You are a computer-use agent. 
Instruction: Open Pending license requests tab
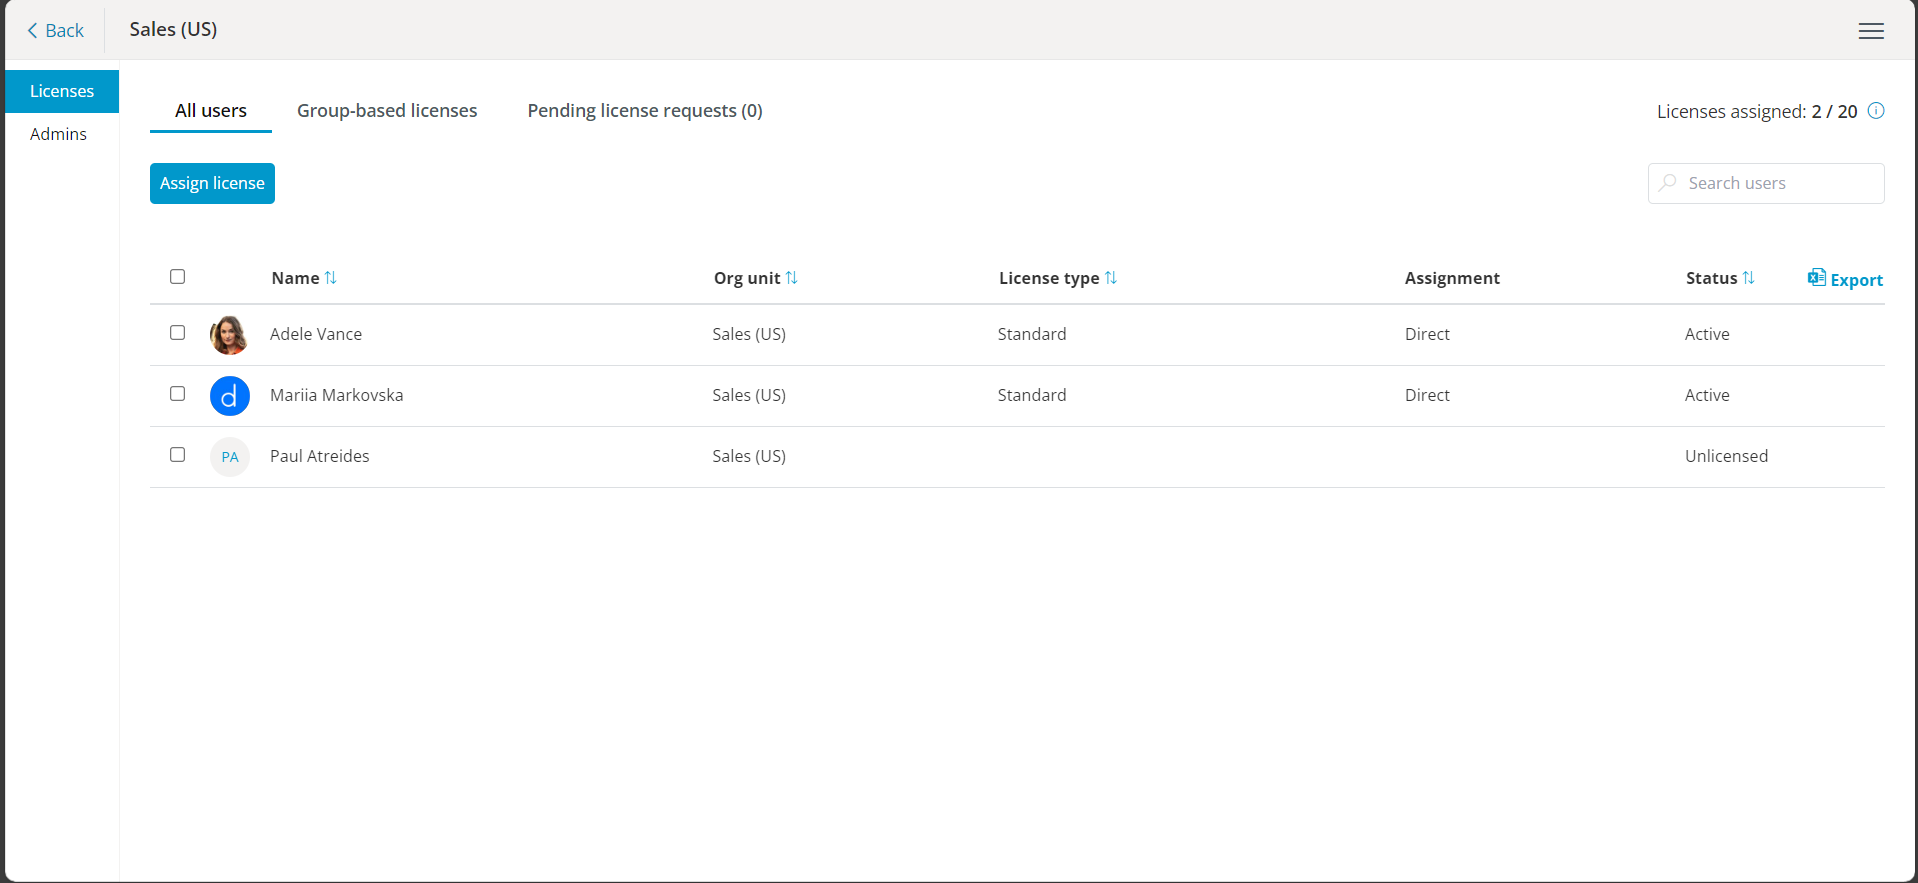pyautogui.click(x=644, y=111)
